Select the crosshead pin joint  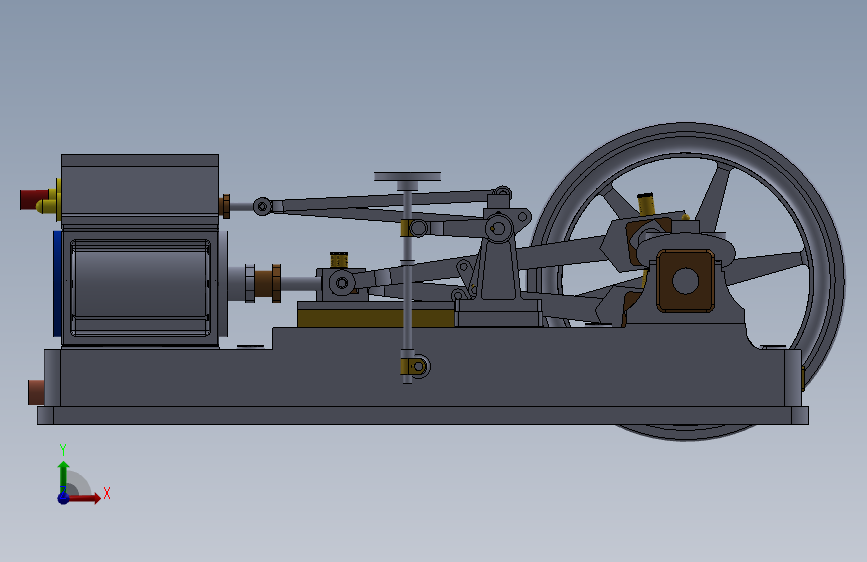[342, 283]
